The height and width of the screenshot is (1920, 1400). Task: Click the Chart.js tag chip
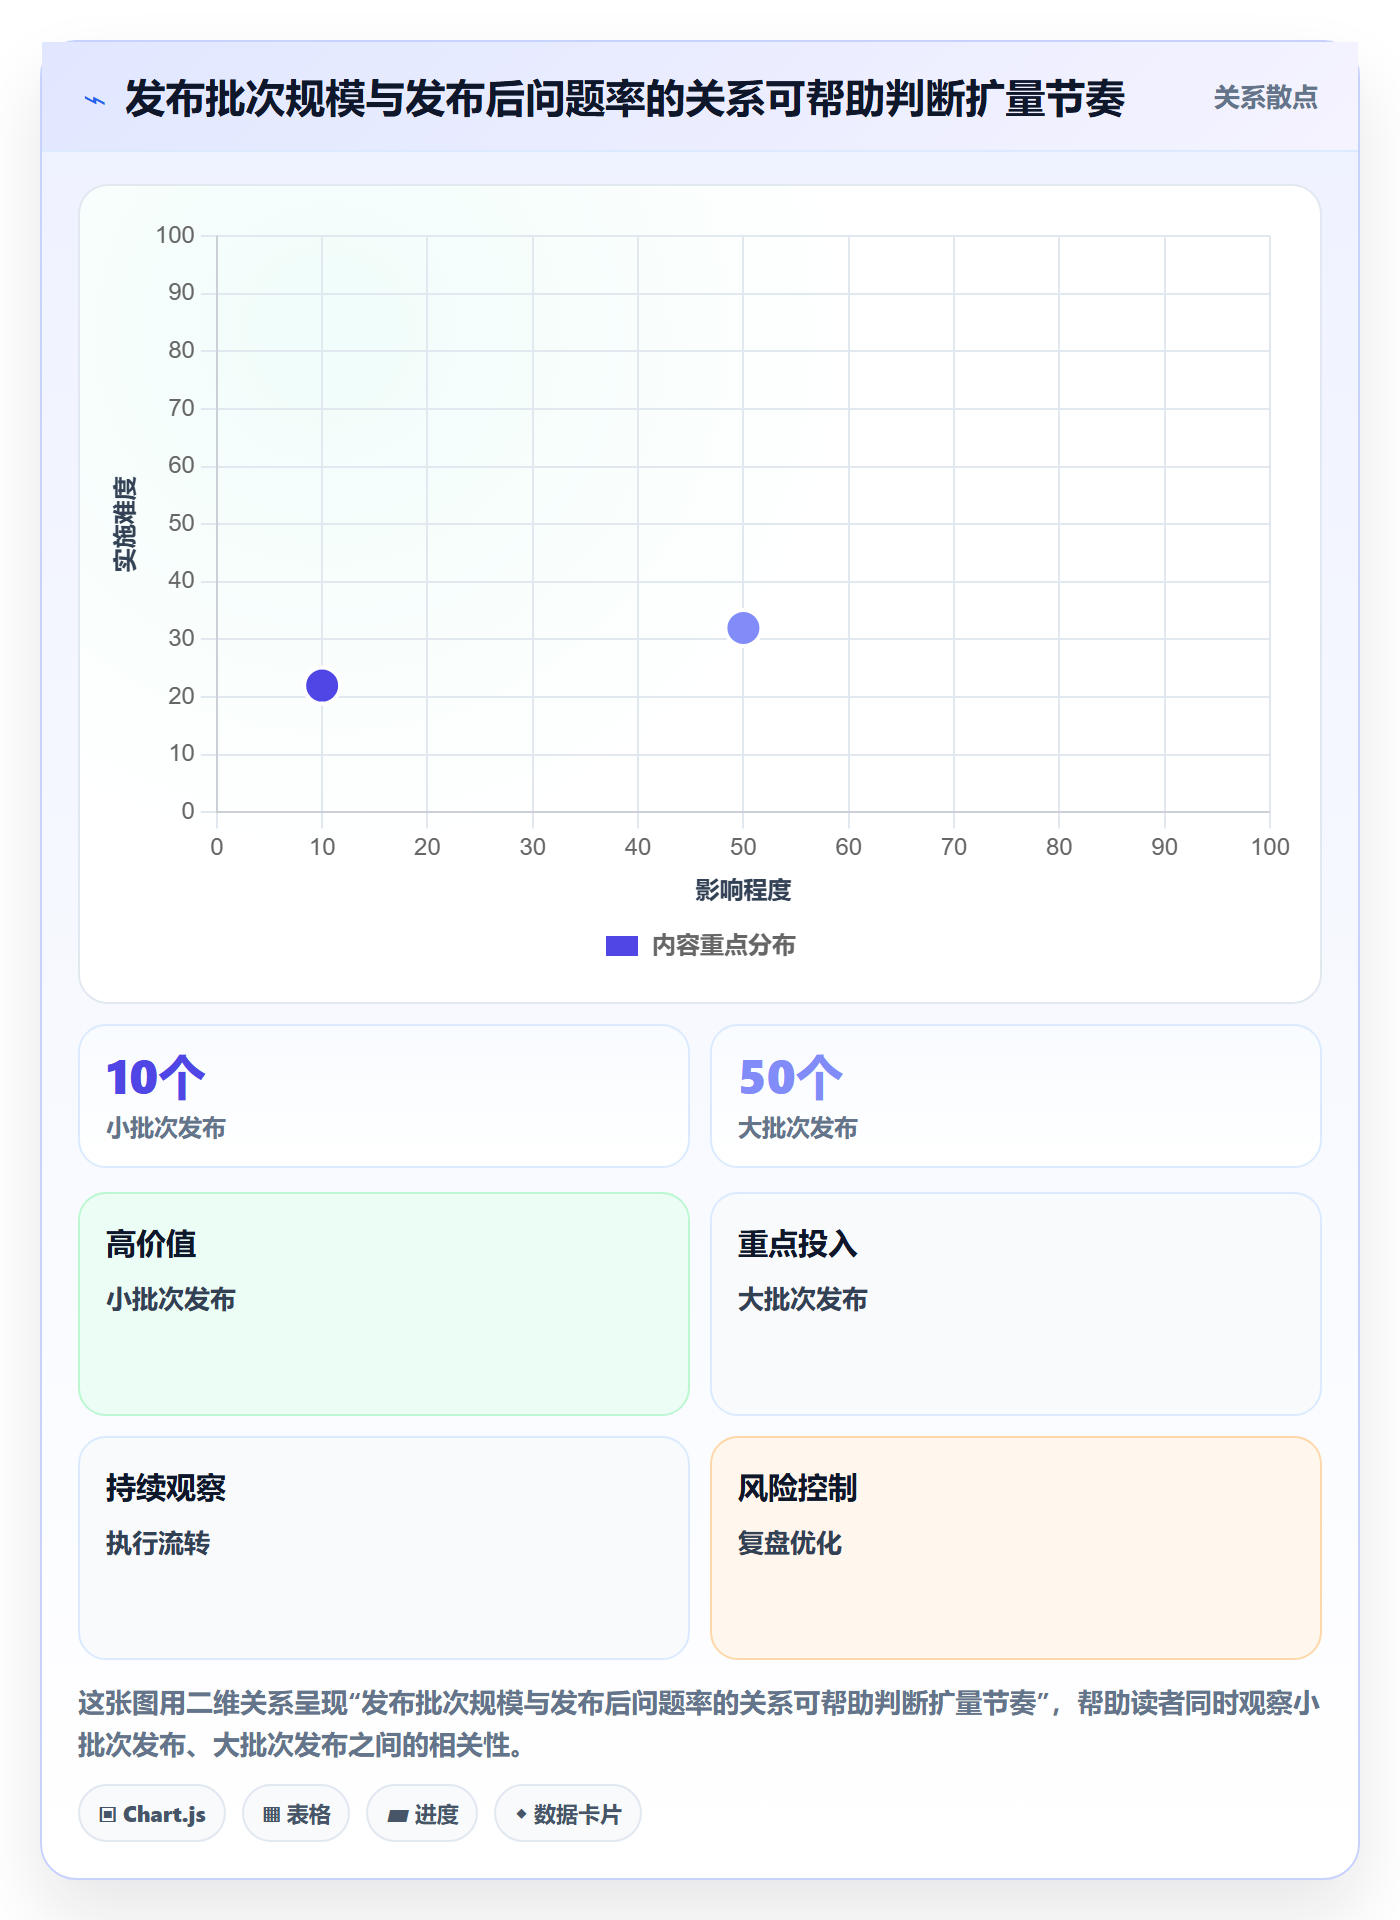[x=152, y=1814]
